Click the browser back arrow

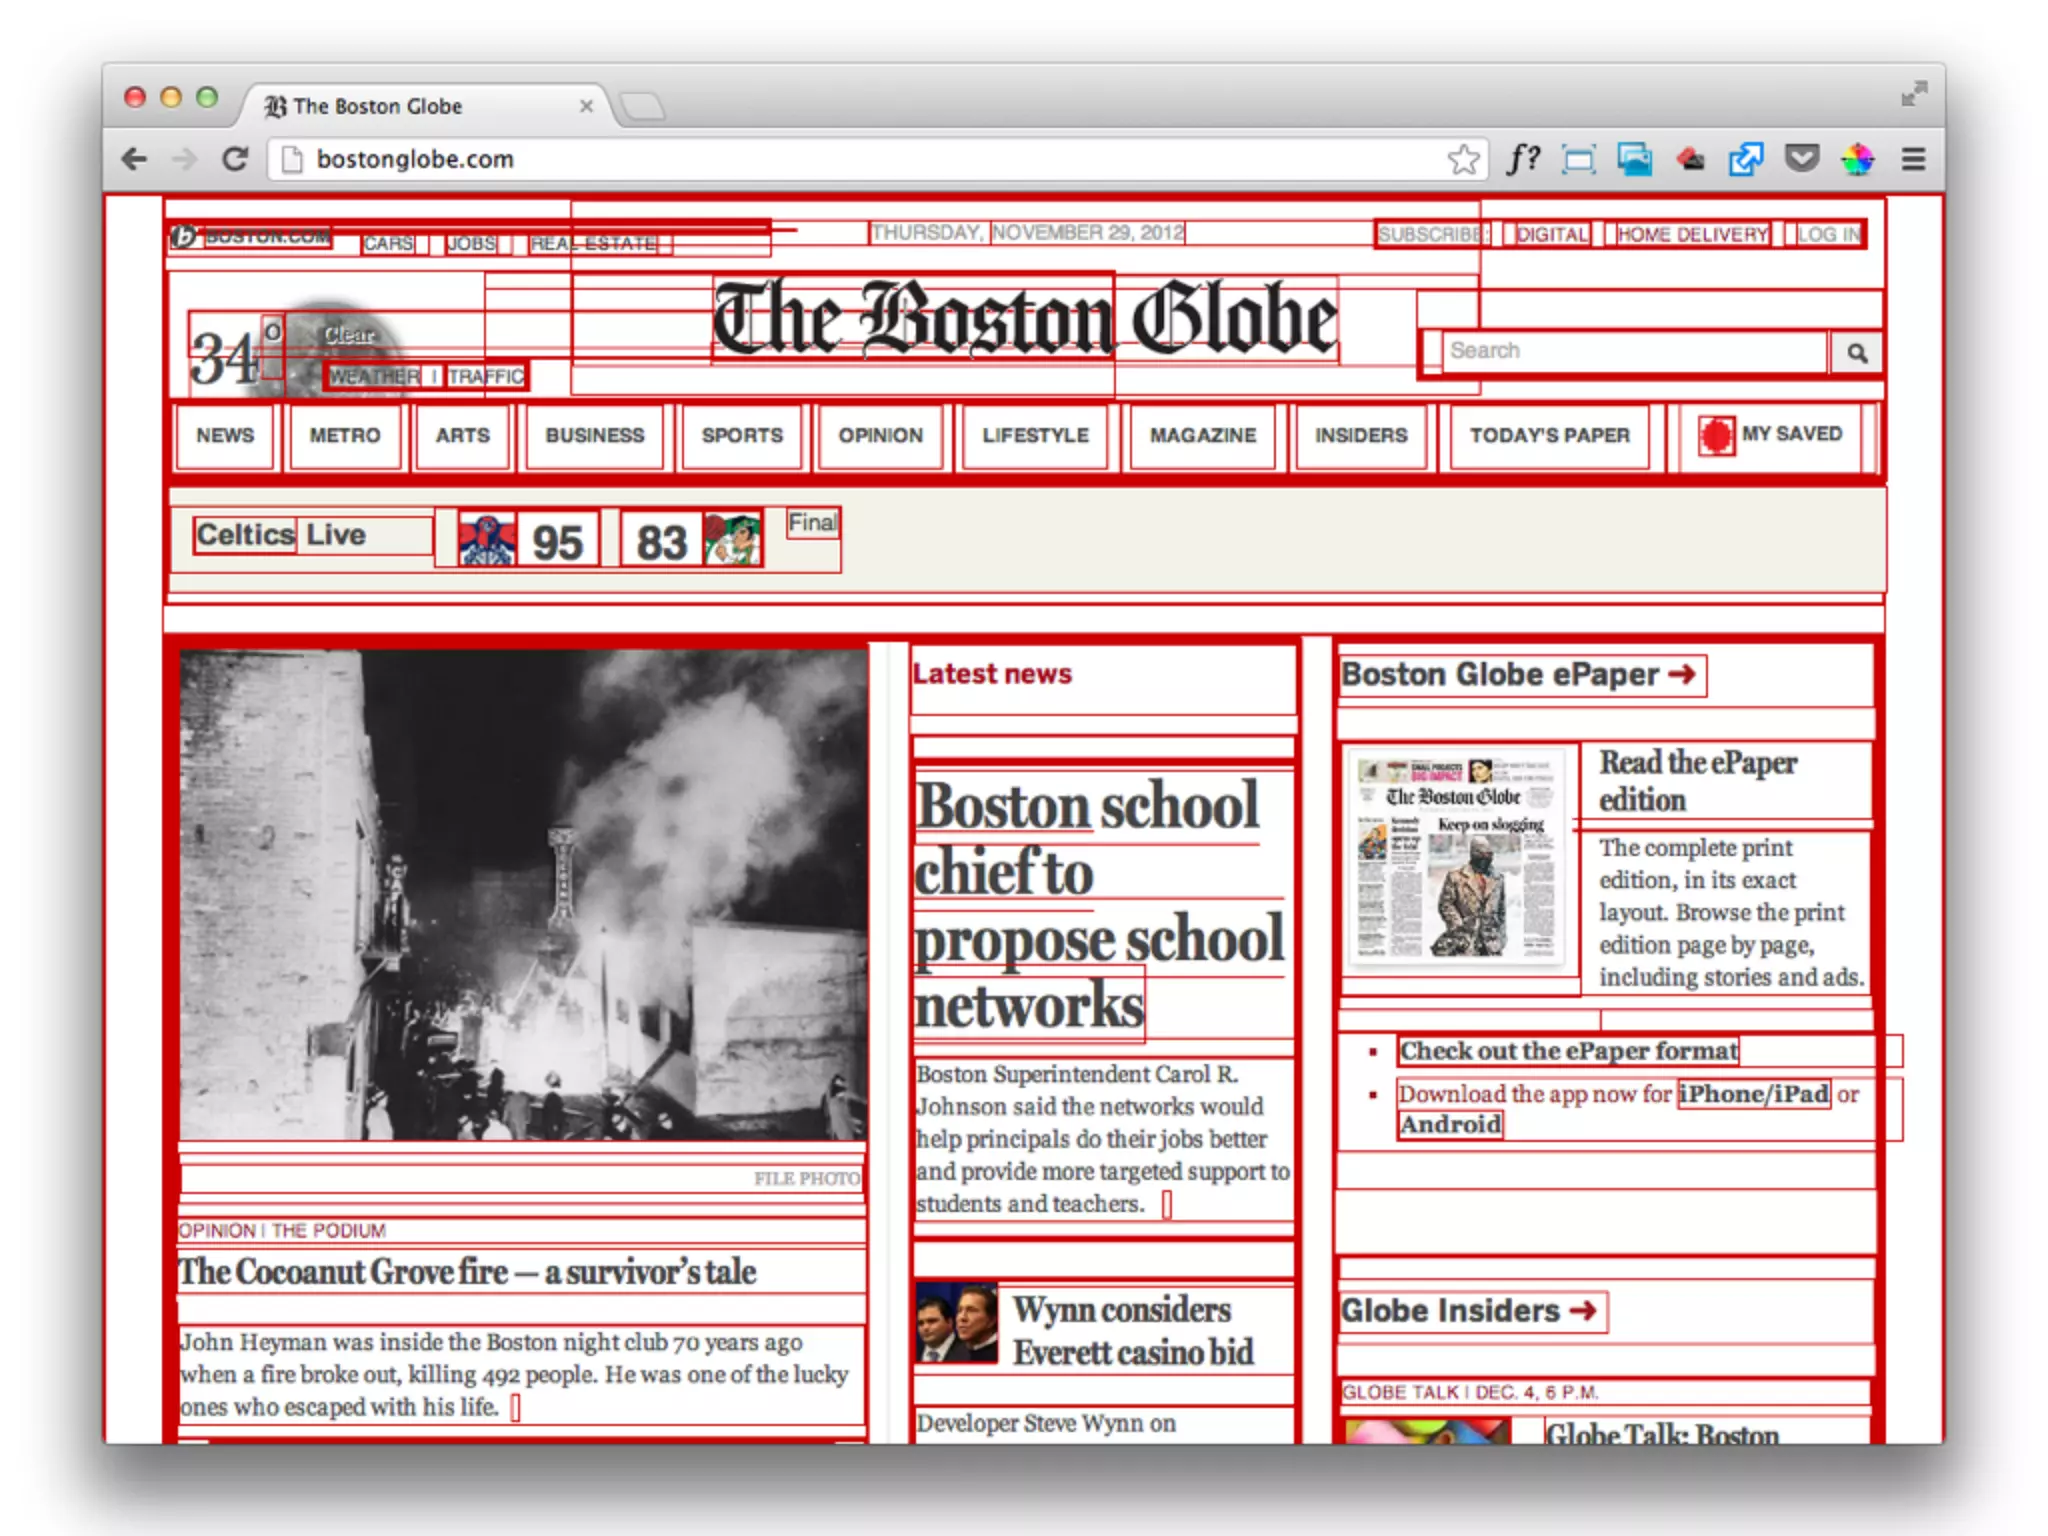[134, 159]
